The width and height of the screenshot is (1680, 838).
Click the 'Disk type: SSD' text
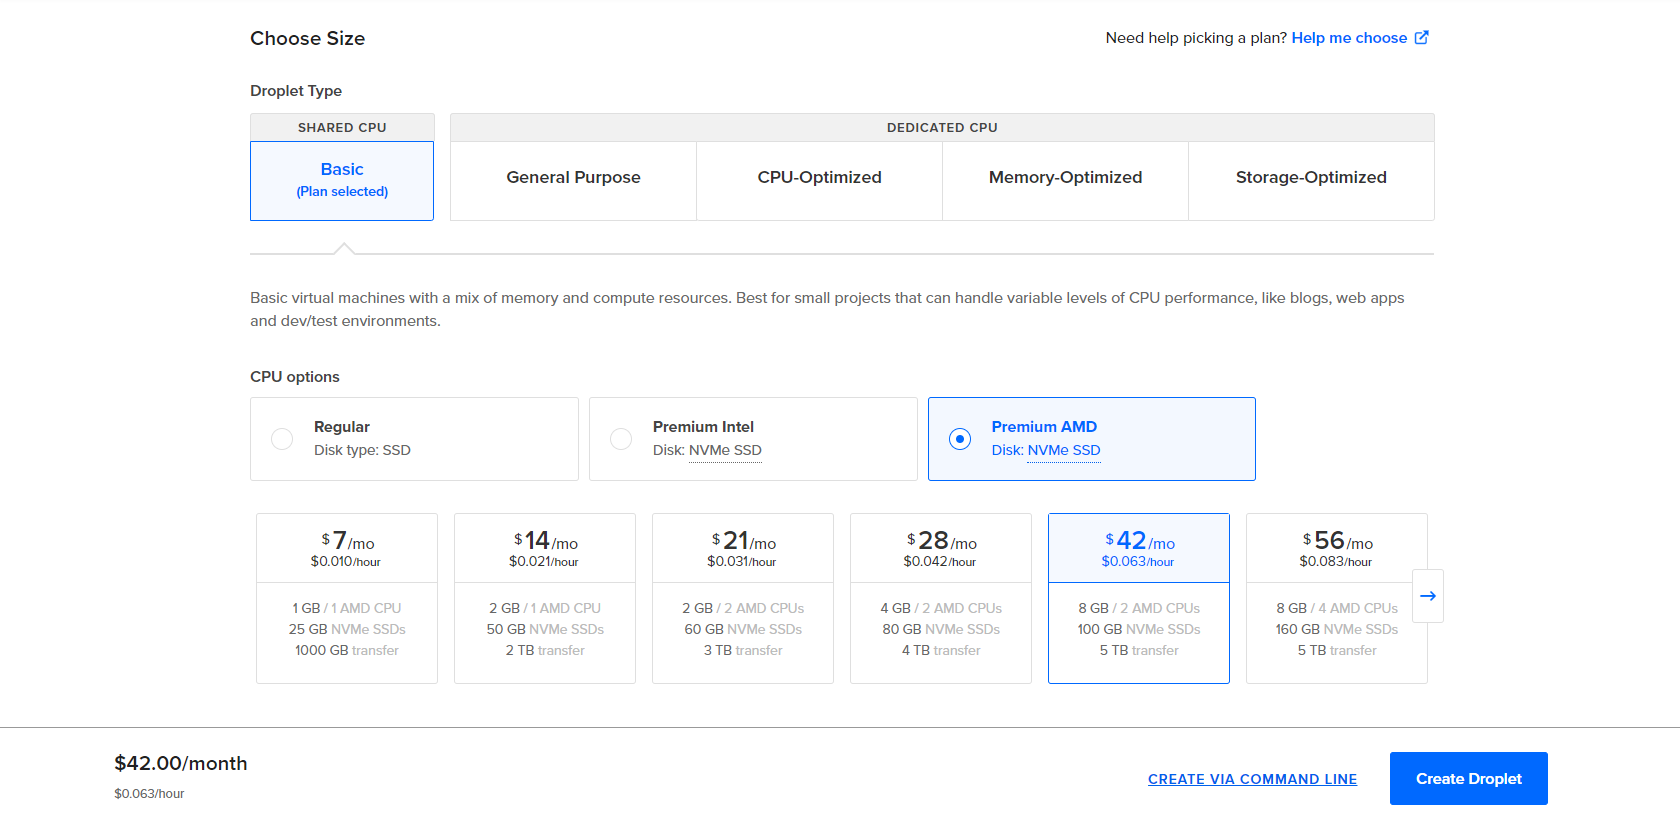[362, 450]
